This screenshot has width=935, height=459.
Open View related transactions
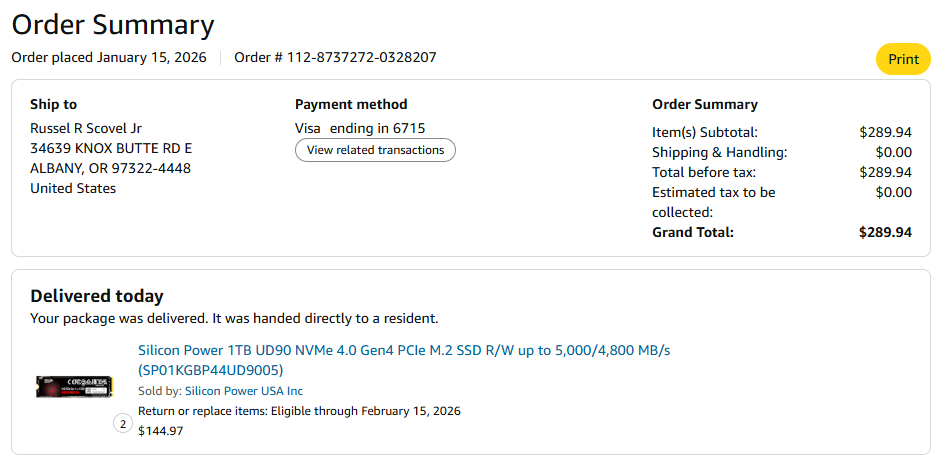pos(375,150)
